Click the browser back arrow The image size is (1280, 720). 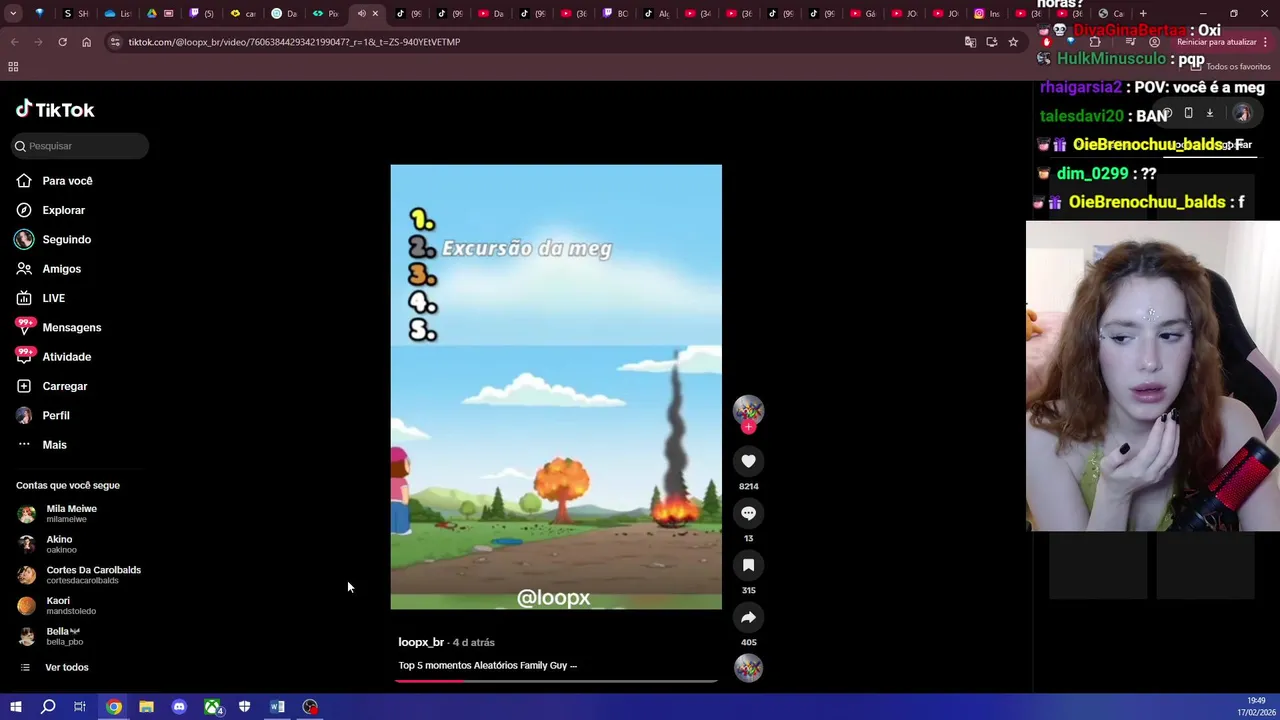coord(14,42)
